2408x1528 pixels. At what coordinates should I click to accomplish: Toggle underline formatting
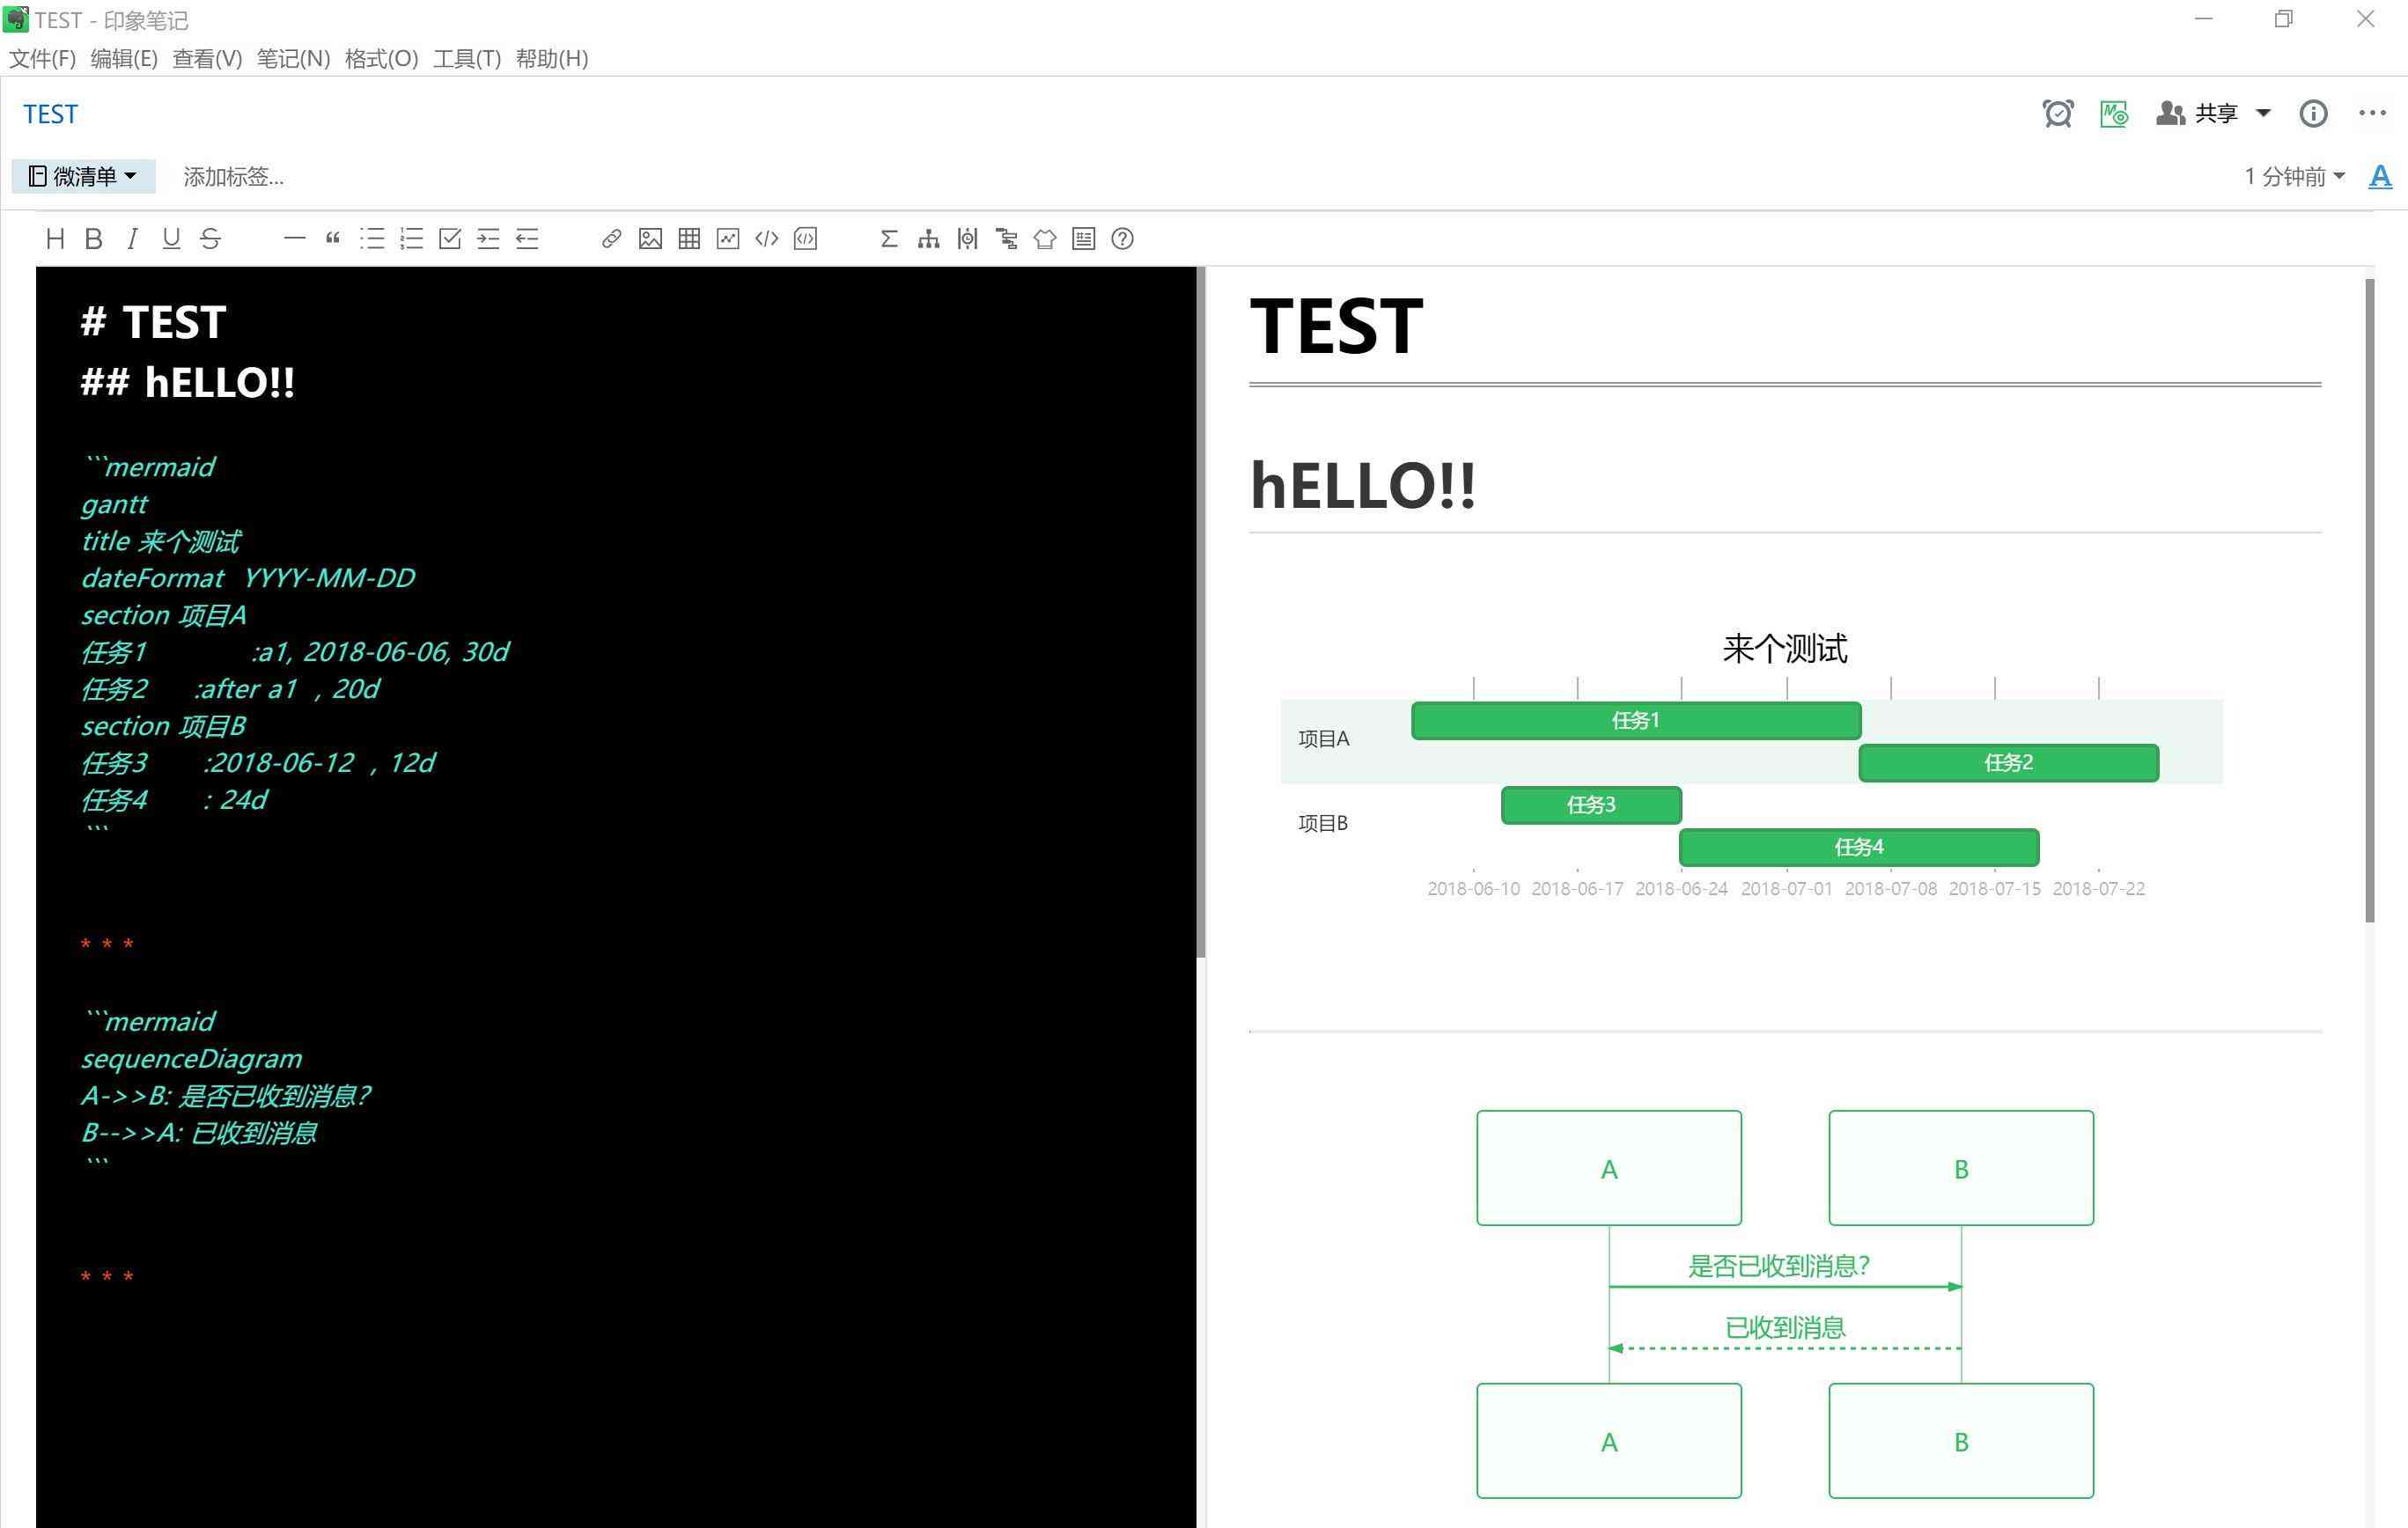(x=171, y=239)
